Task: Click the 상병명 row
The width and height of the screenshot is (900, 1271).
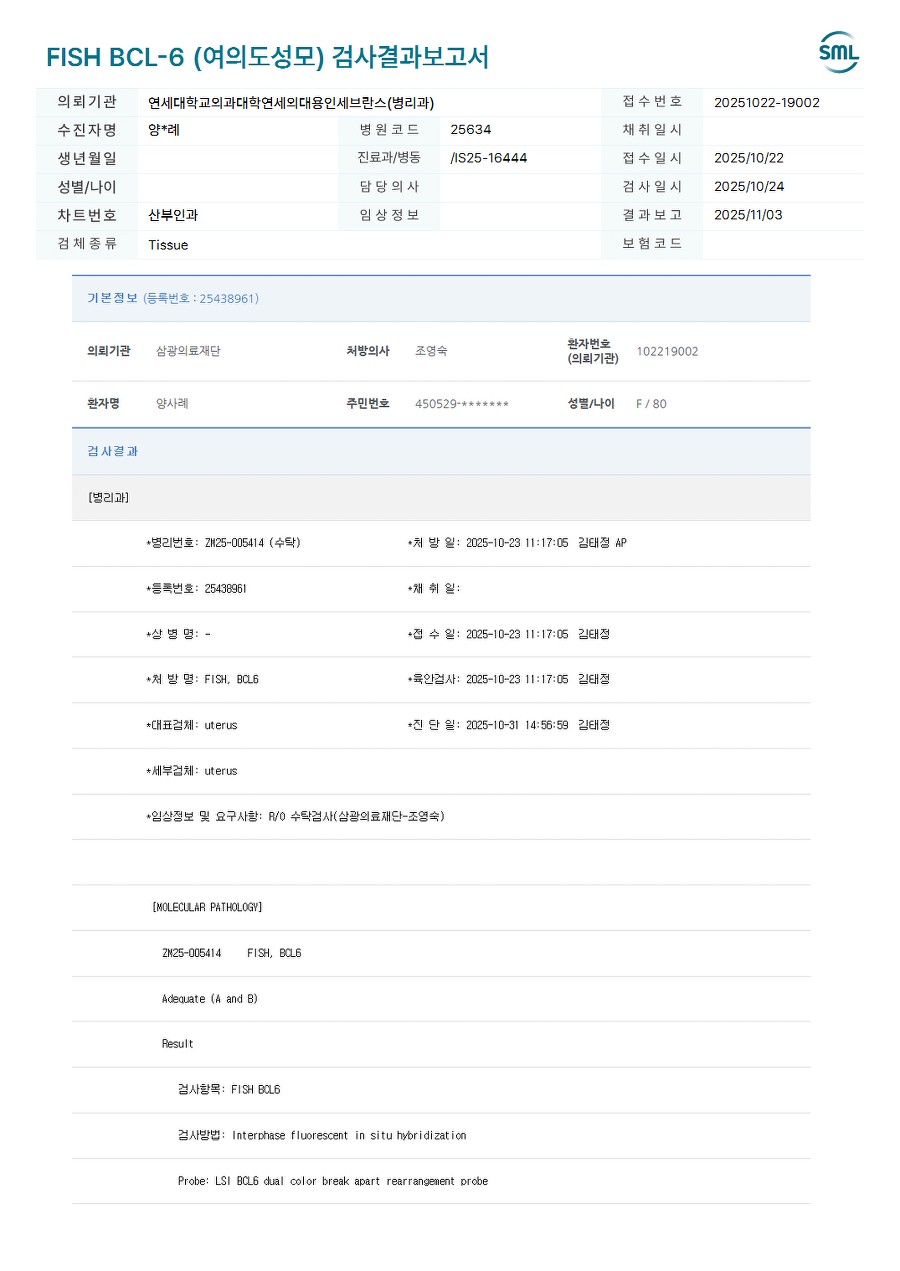Action: (x=178, y=634)
